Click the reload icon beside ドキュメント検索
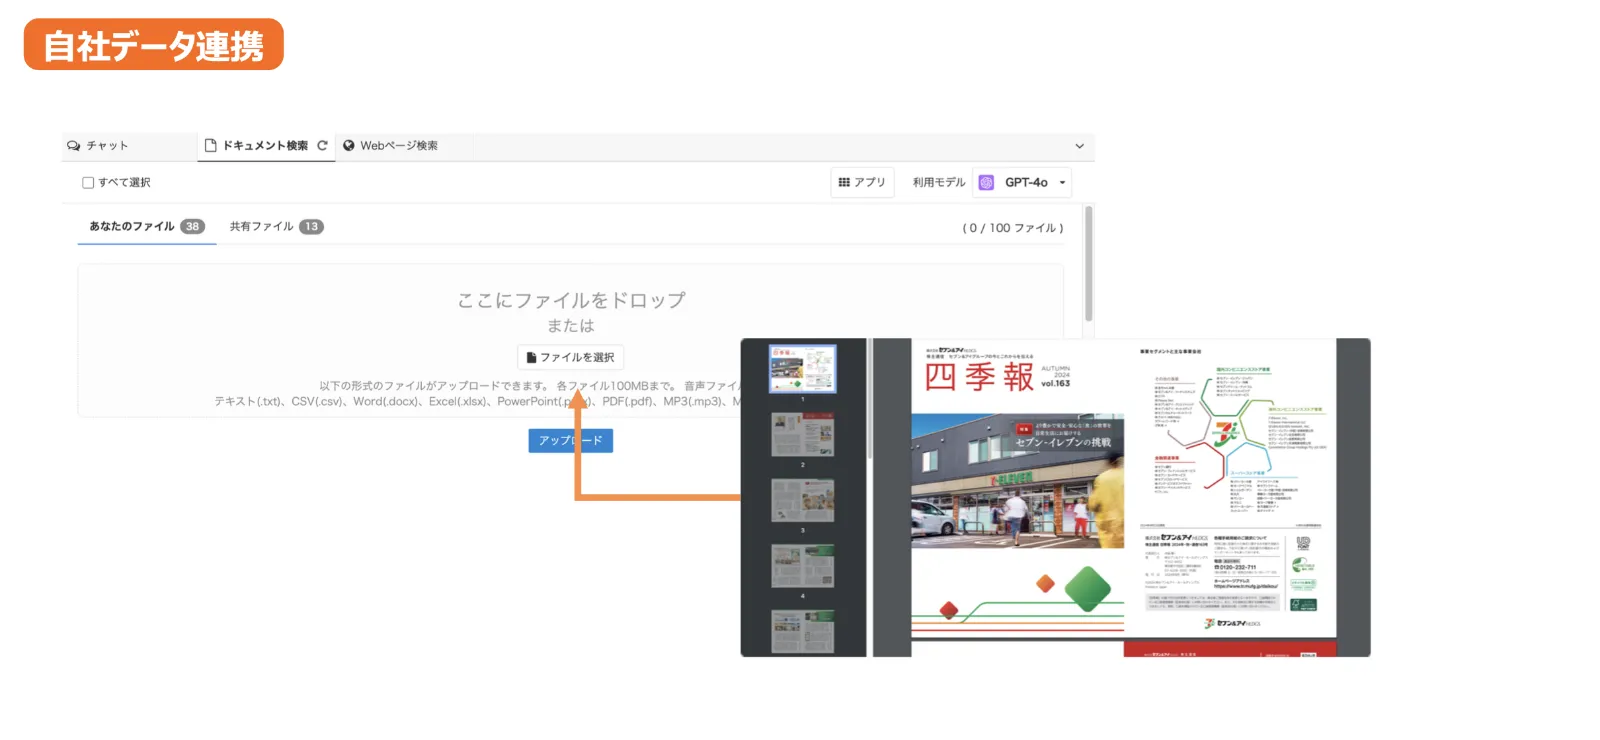The image size is (1600, 740). tap(322, 146)
